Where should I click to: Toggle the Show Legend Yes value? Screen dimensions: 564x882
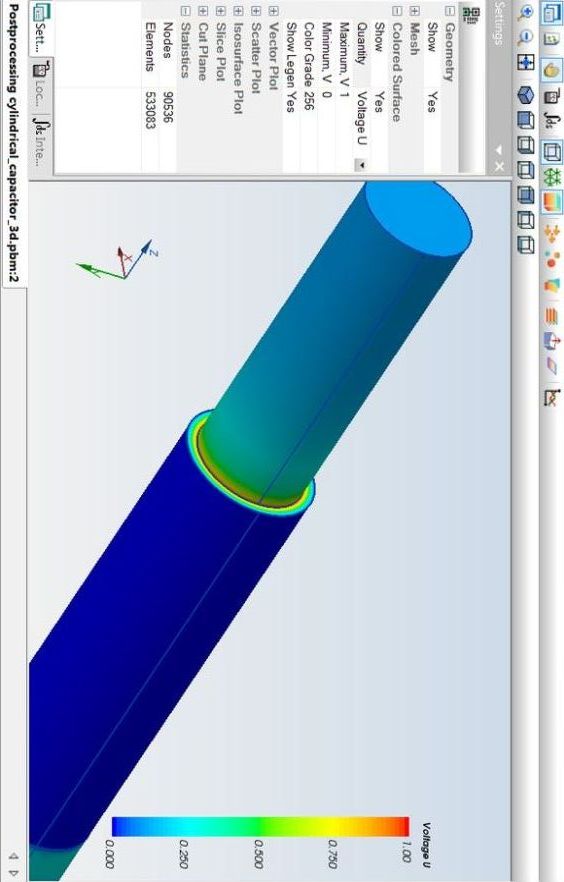(291, 102)
